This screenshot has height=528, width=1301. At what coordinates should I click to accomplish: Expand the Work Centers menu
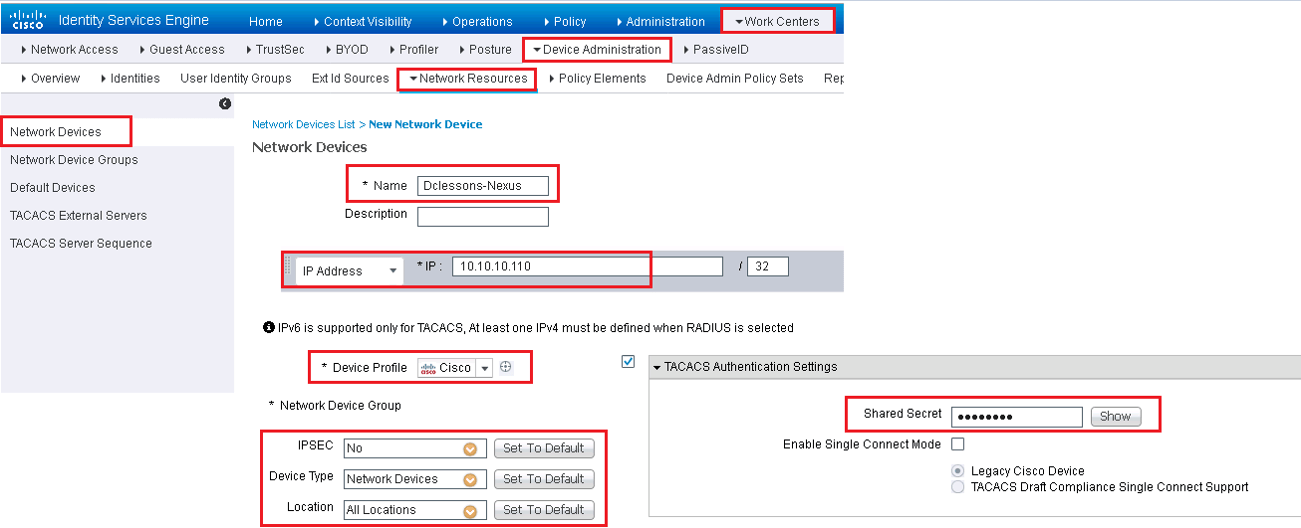tap(777, 21)
